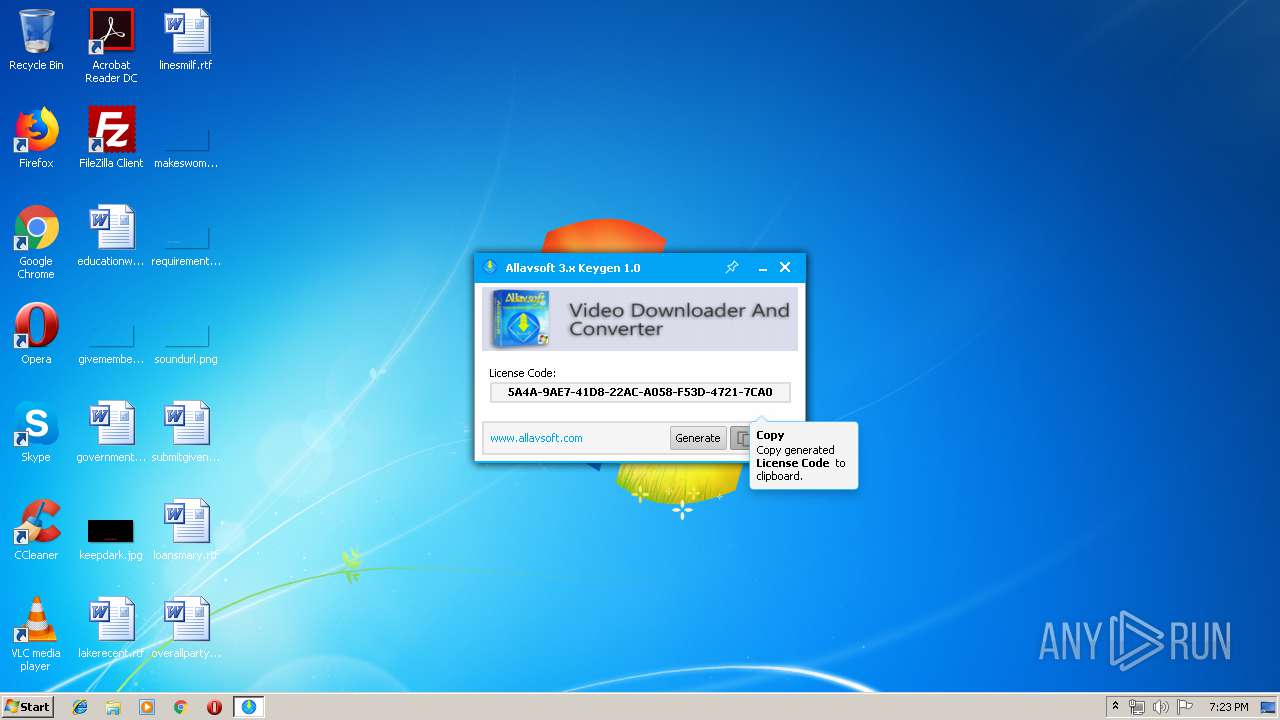The width and height of the screenshot is (1280, 720).
Task: Open Opera from the taskbar
Action: [214, 707]
